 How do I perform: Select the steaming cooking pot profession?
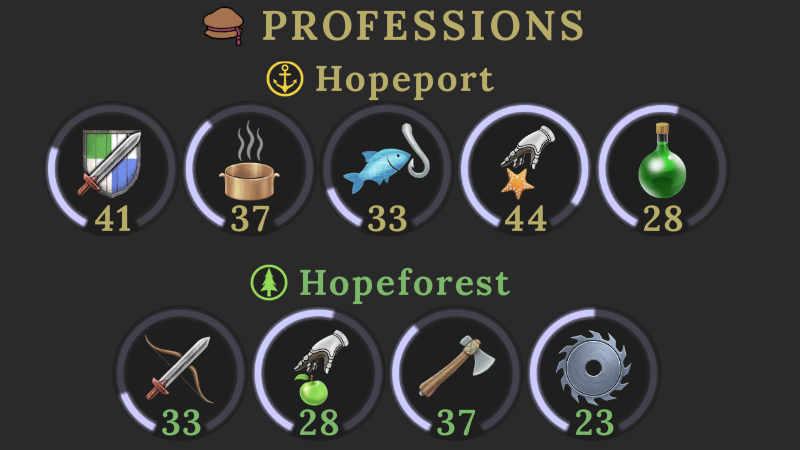click(x=249, y=168)
